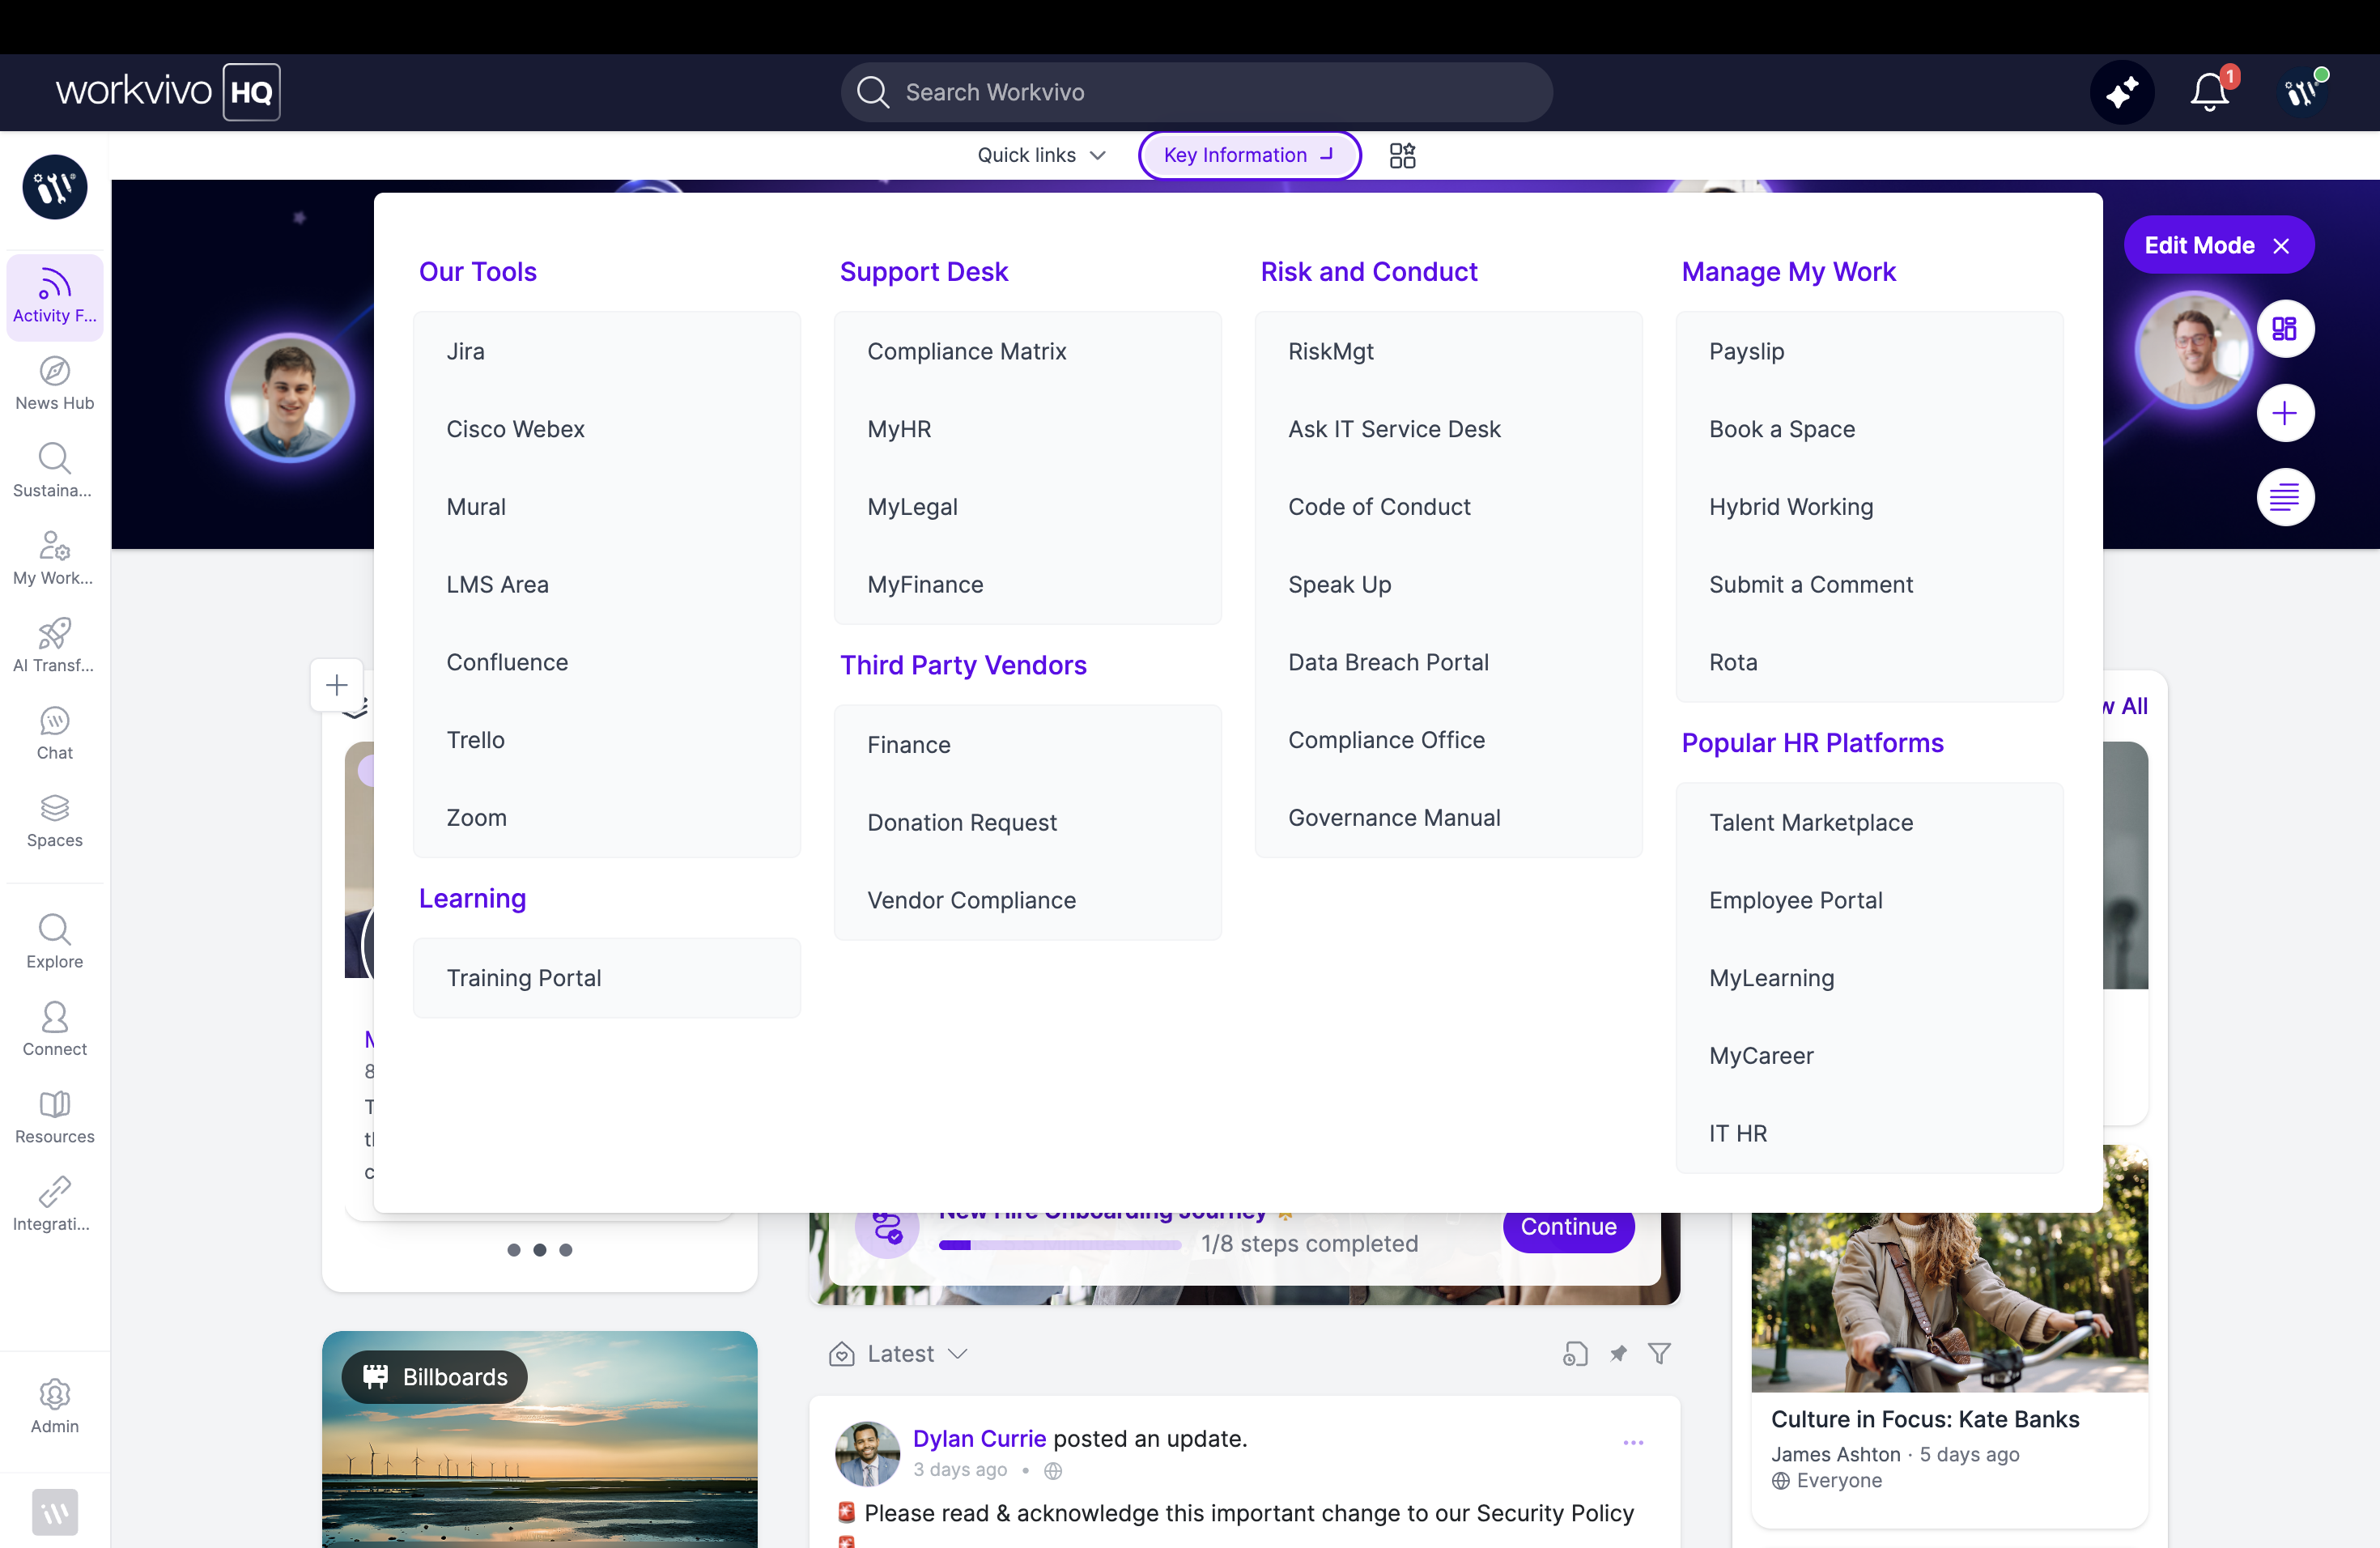The image size is (2380, 1548).
Task: Open the Latest feed sort dropdown
Action: click(898, 1354)
